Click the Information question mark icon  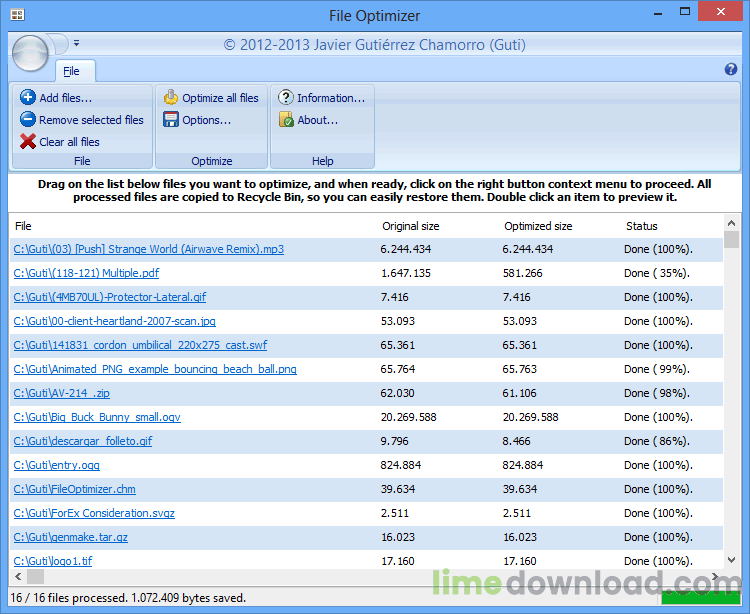coord(286,98)
